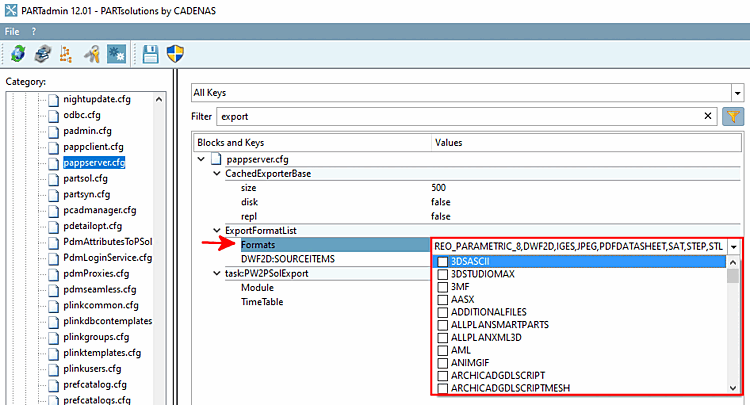Open the File menu

click(x=12, y=32)
